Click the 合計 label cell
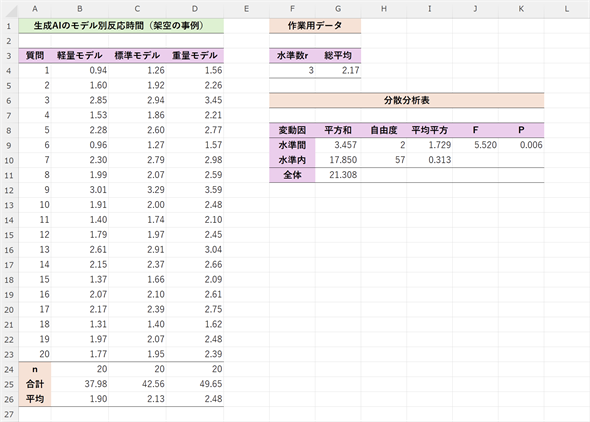The height and width of the screenshot is (422, 590). (35, 384)
